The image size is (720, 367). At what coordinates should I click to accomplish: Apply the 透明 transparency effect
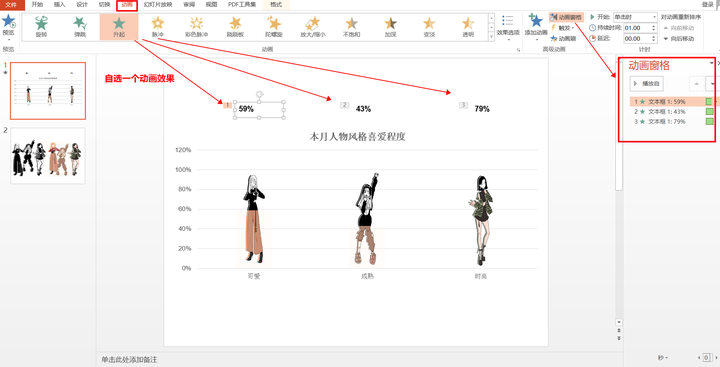click(x=468, y=26)
